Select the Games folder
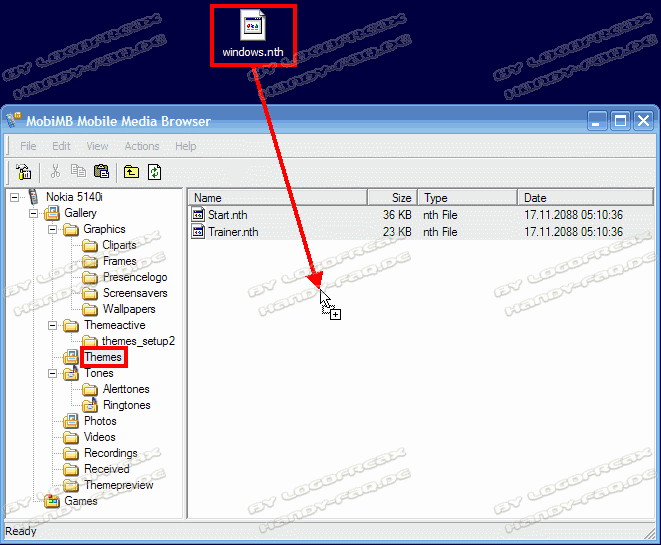This screenshot has height=545, width=661. 81,501
